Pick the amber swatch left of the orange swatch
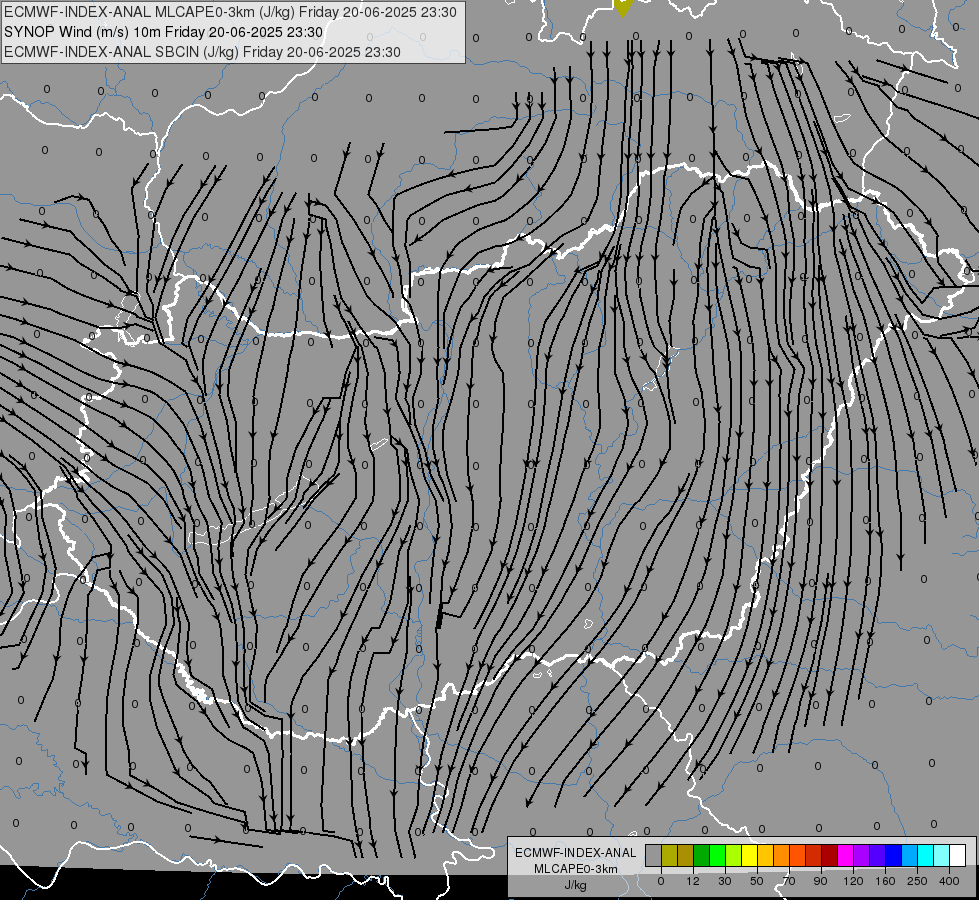The width and height of the screenshot is (979, 900). click(x=765, y=855)
